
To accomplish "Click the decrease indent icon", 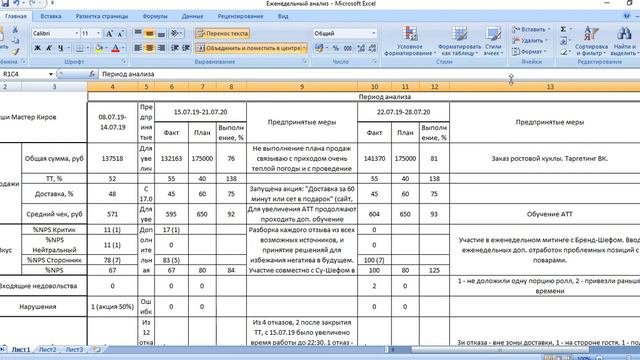I will click(x=175, y=48).
